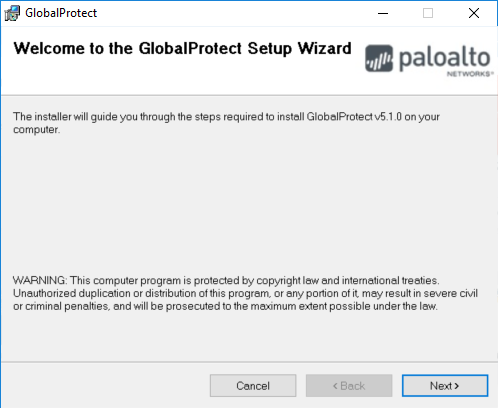Viewport: 498px width, 408px height.
Task: Click the word 'computer.' in the description
Action: click(37, 130)
